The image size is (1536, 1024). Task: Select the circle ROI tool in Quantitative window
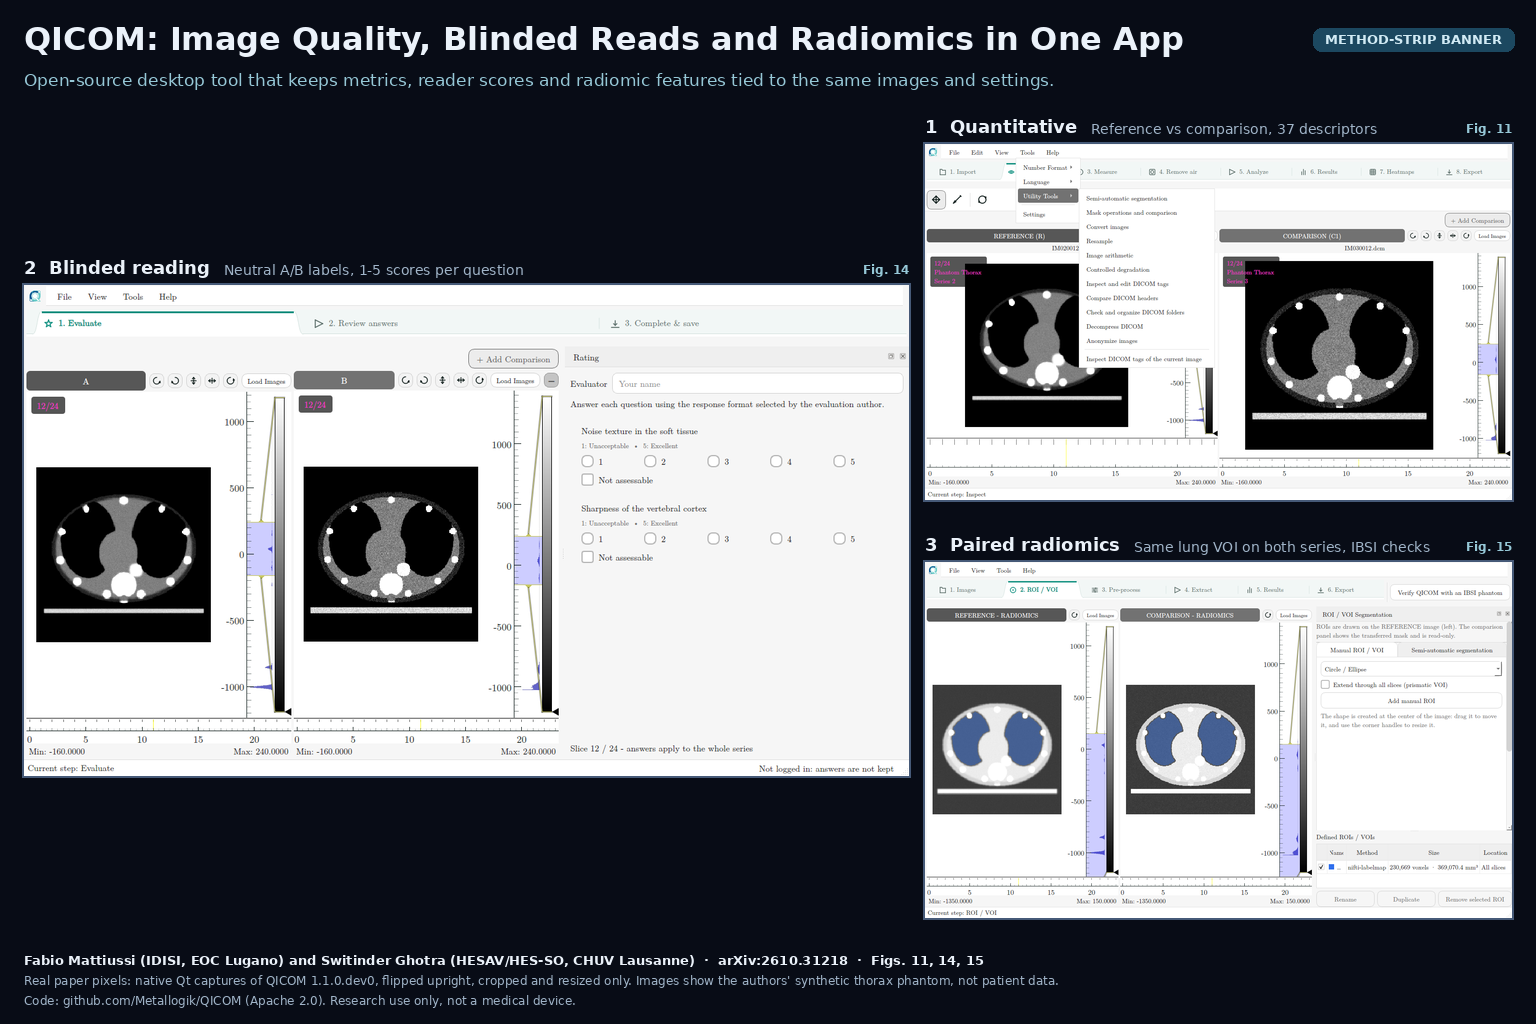pyautogui.click(x=982, y=200)
